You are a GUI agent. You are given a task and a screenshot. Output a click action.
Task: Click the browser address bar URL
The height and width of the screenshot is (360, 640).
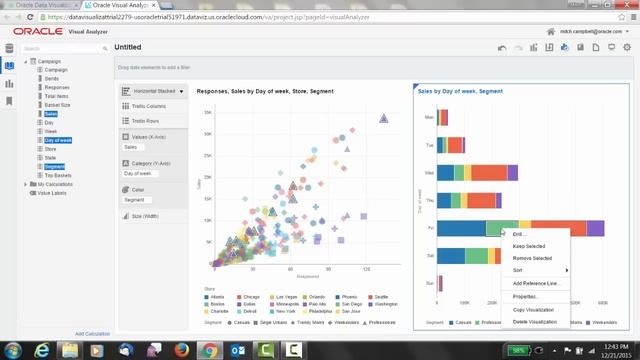tap(208, 17)
